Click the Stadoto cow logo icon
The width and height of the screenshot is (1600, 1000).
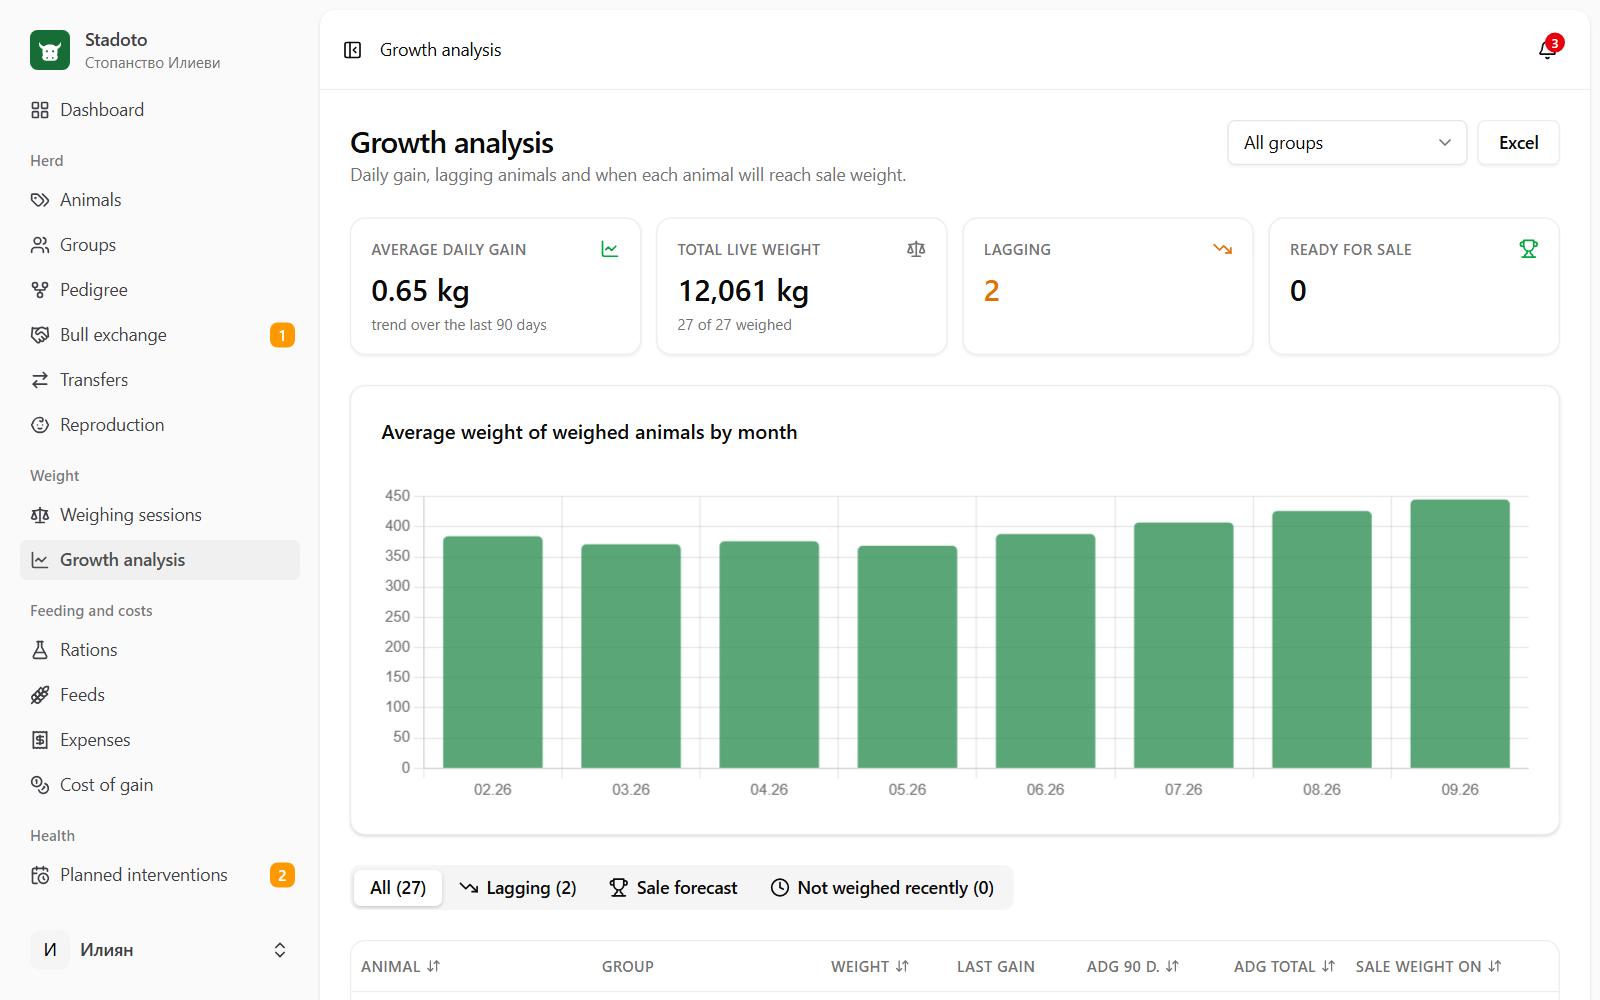(50, 50)
